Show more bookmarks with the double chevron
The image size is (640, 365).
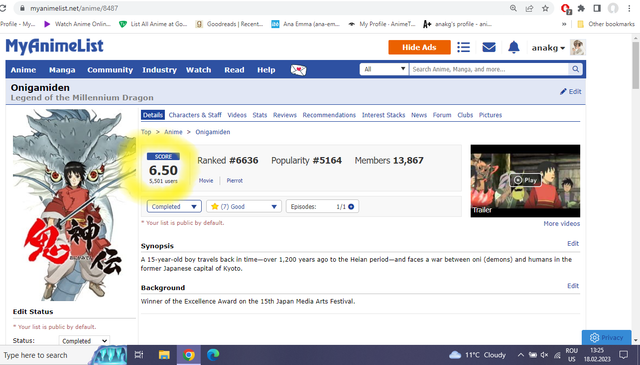click(x=564, y=24)
